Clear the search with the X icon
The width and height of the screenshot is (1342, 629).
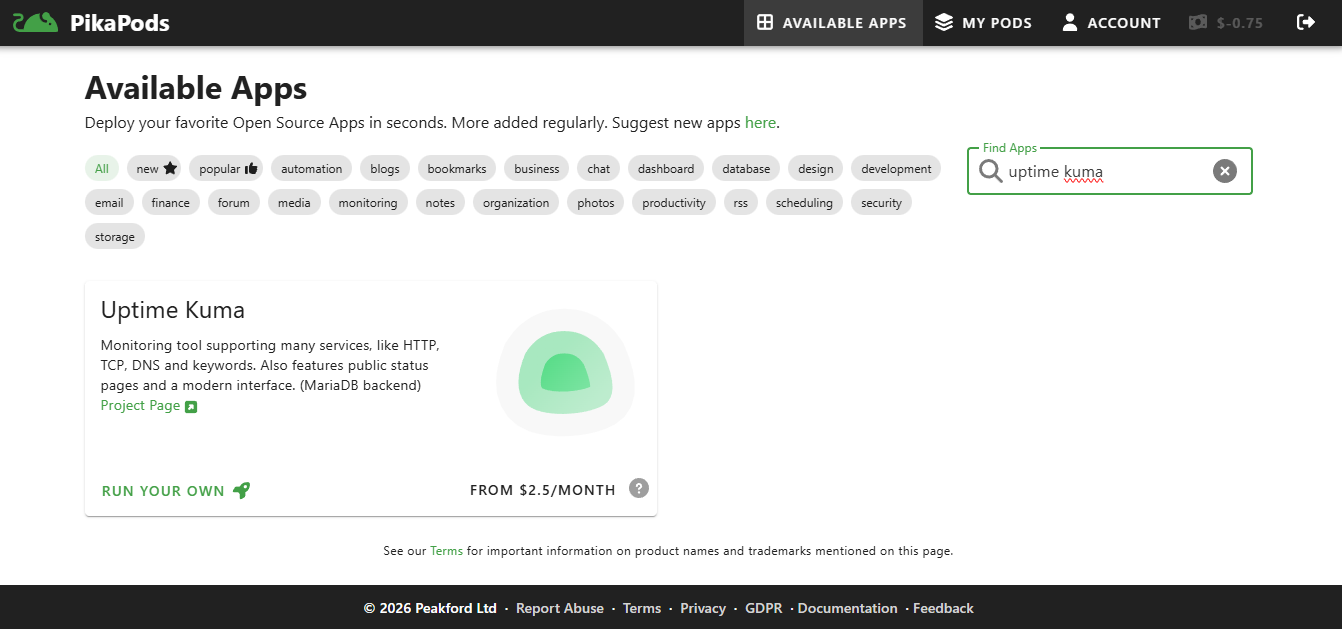pyautogui.click(x=1225, y=170)
